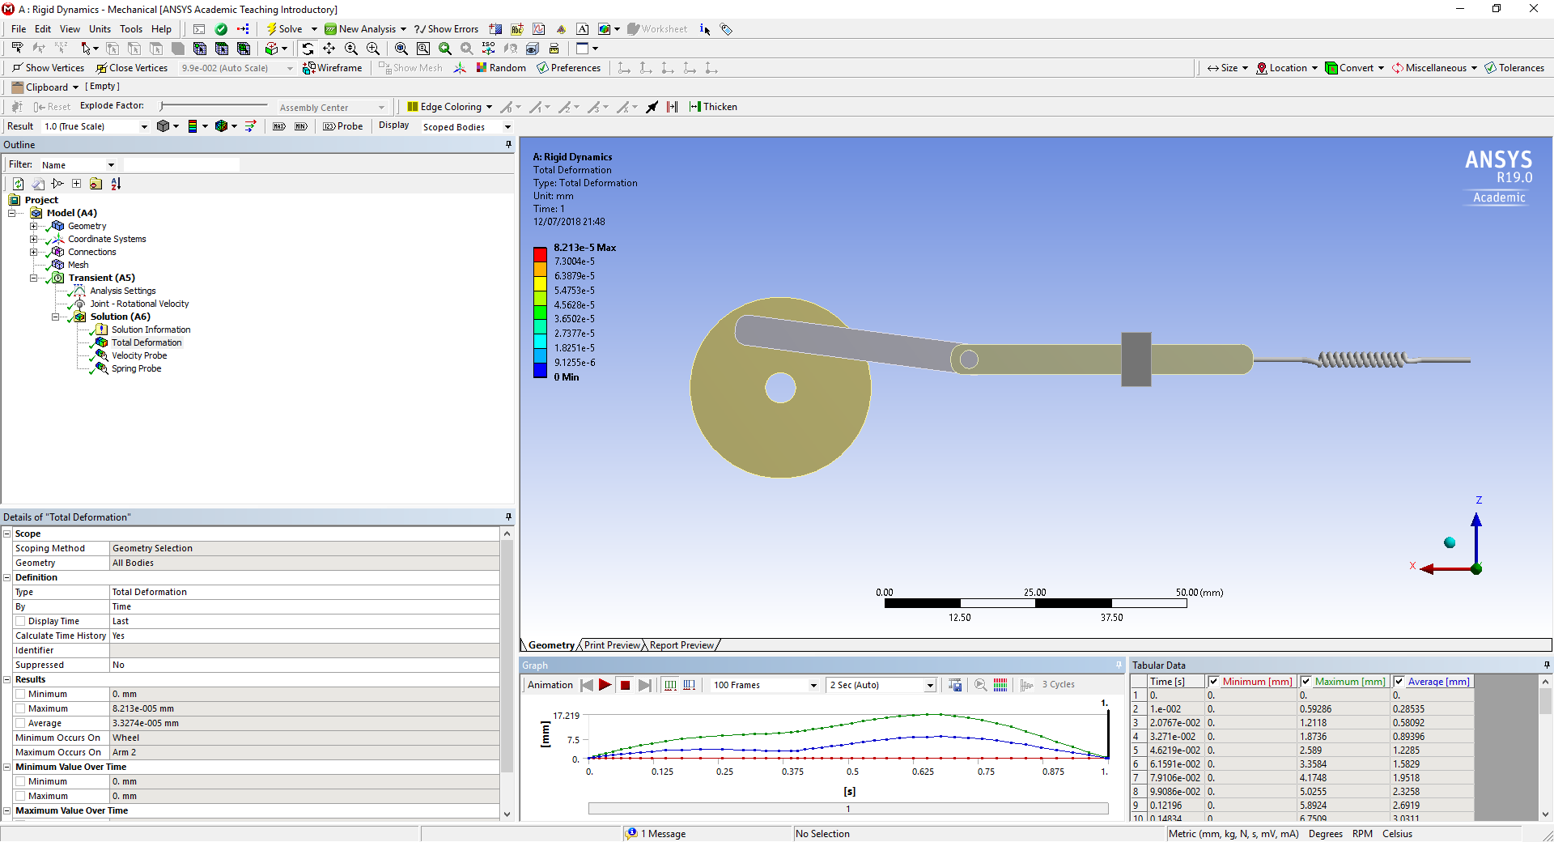Toggle the Minimum [mm] column checkbox
This screenshot has width=1554, height=842.
coord(1214,682)
